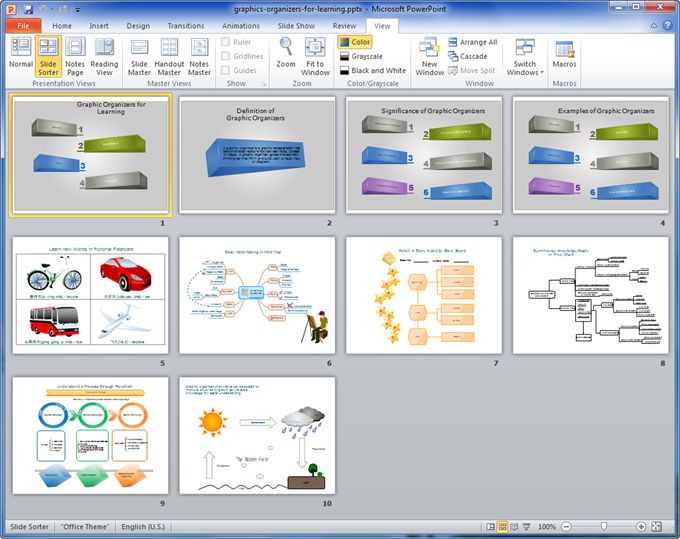Switch to the Home tab
The width and height of the screenshot is (680, 539).
[62, 26]
